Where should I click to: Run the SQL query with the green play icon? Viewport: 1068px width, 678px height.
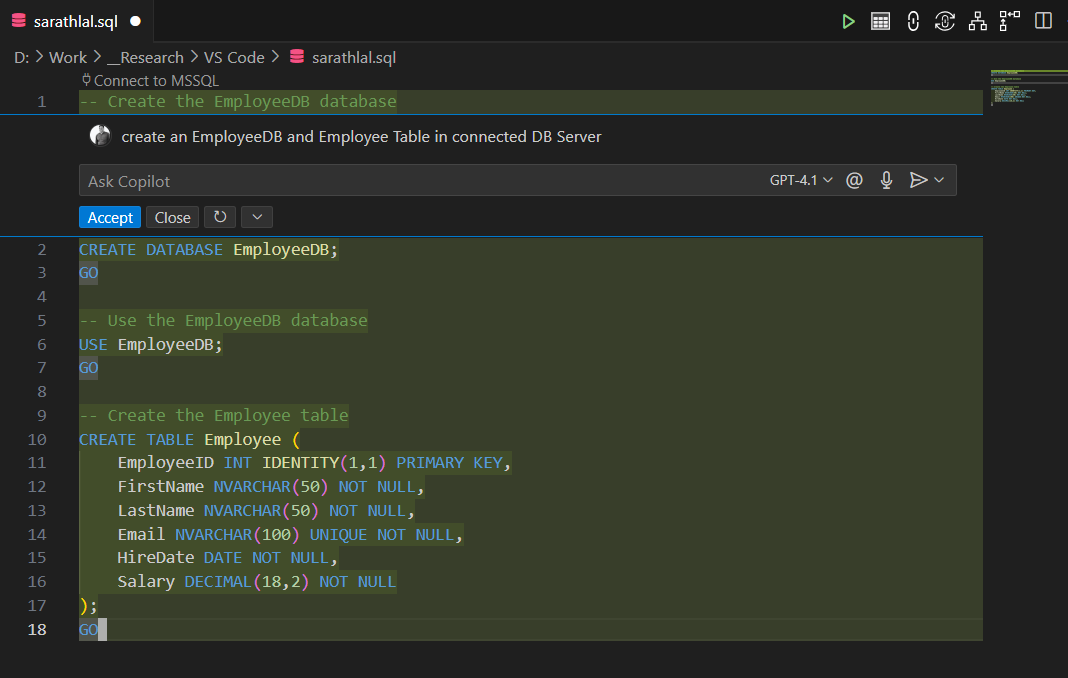pos(848,21)
